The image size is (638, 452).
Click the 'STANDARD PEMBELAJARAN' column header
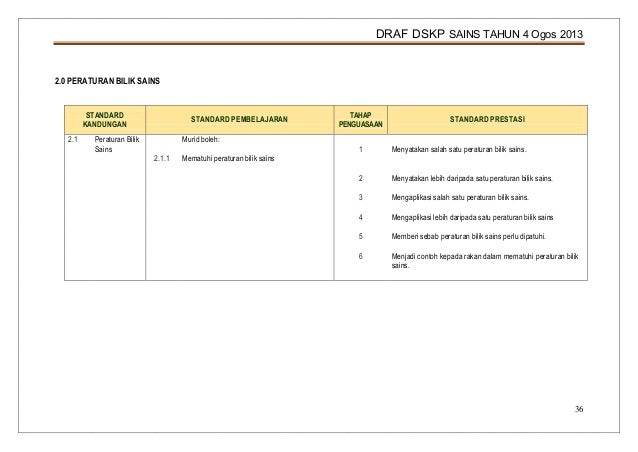pos(239,119)
